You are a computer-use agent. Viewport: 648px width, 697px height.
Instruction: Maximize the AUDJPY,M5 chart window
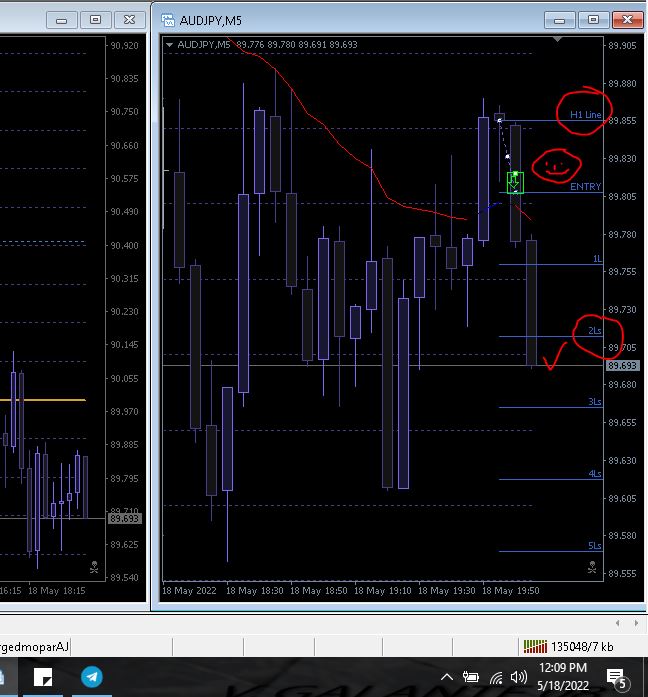(593, 20)
